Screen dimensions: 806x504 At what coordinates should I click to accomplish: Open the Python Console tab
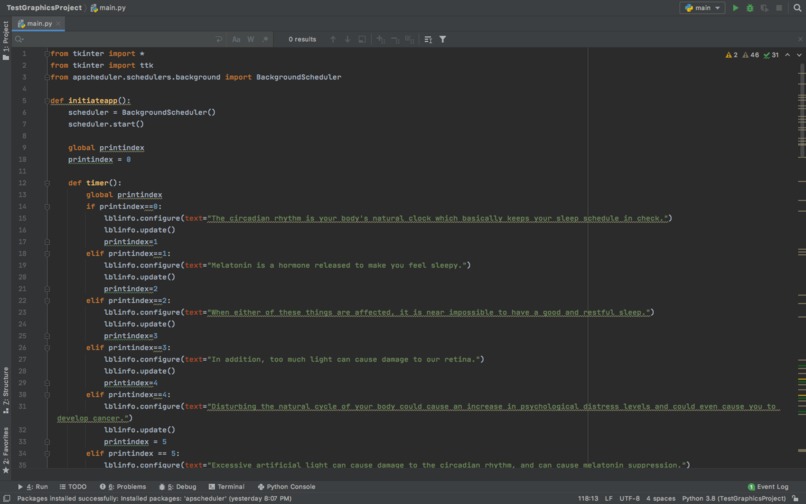[x=286, y=487]
